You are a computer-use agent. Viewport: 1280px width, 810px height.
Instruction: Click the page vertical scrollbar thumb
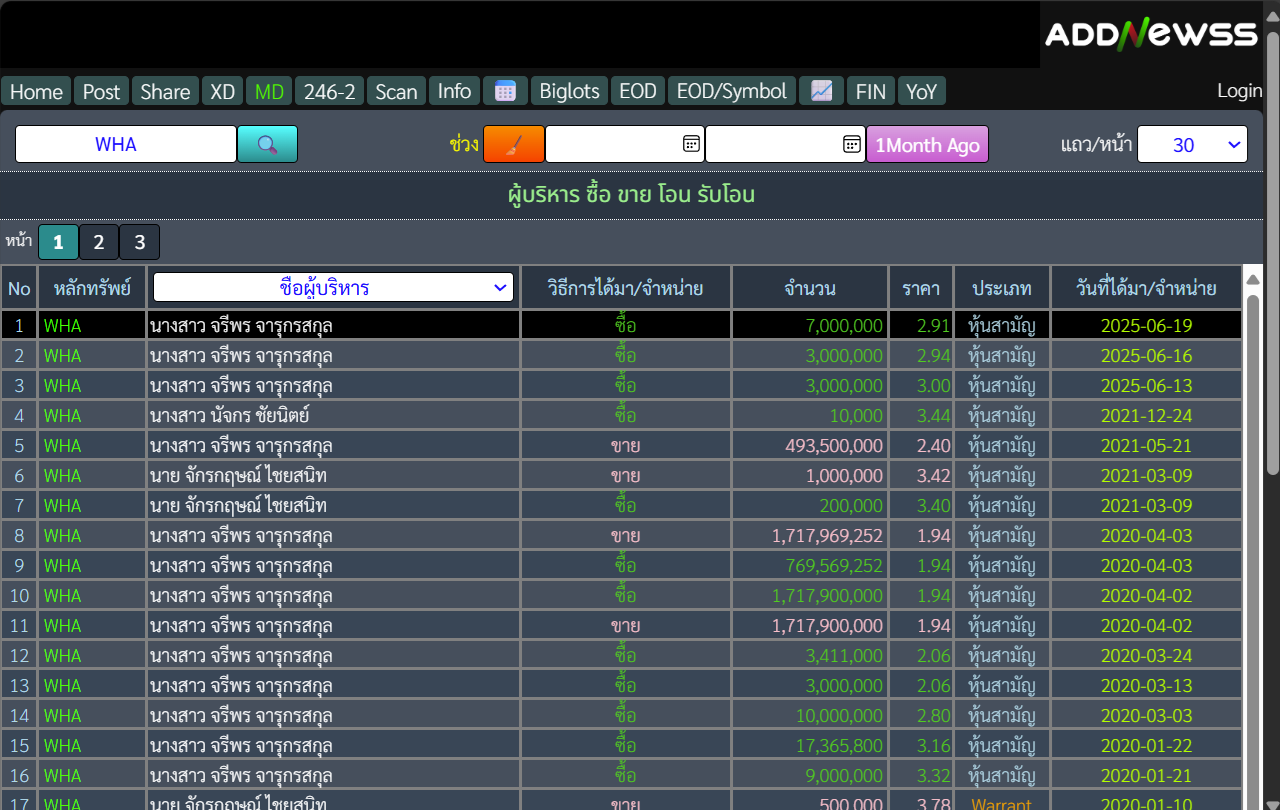pos(1272,252)
